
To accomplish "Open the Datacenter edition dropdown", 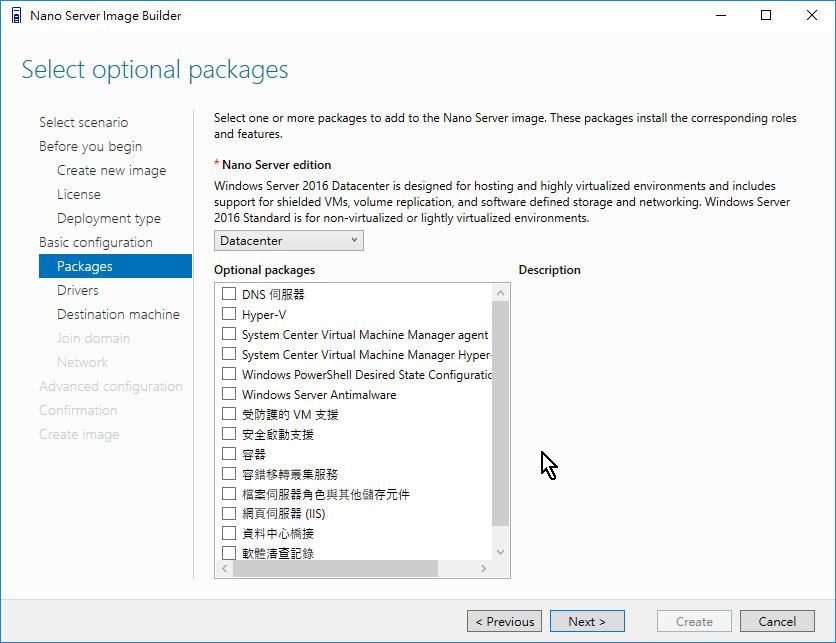I will (x=288, y=240).
